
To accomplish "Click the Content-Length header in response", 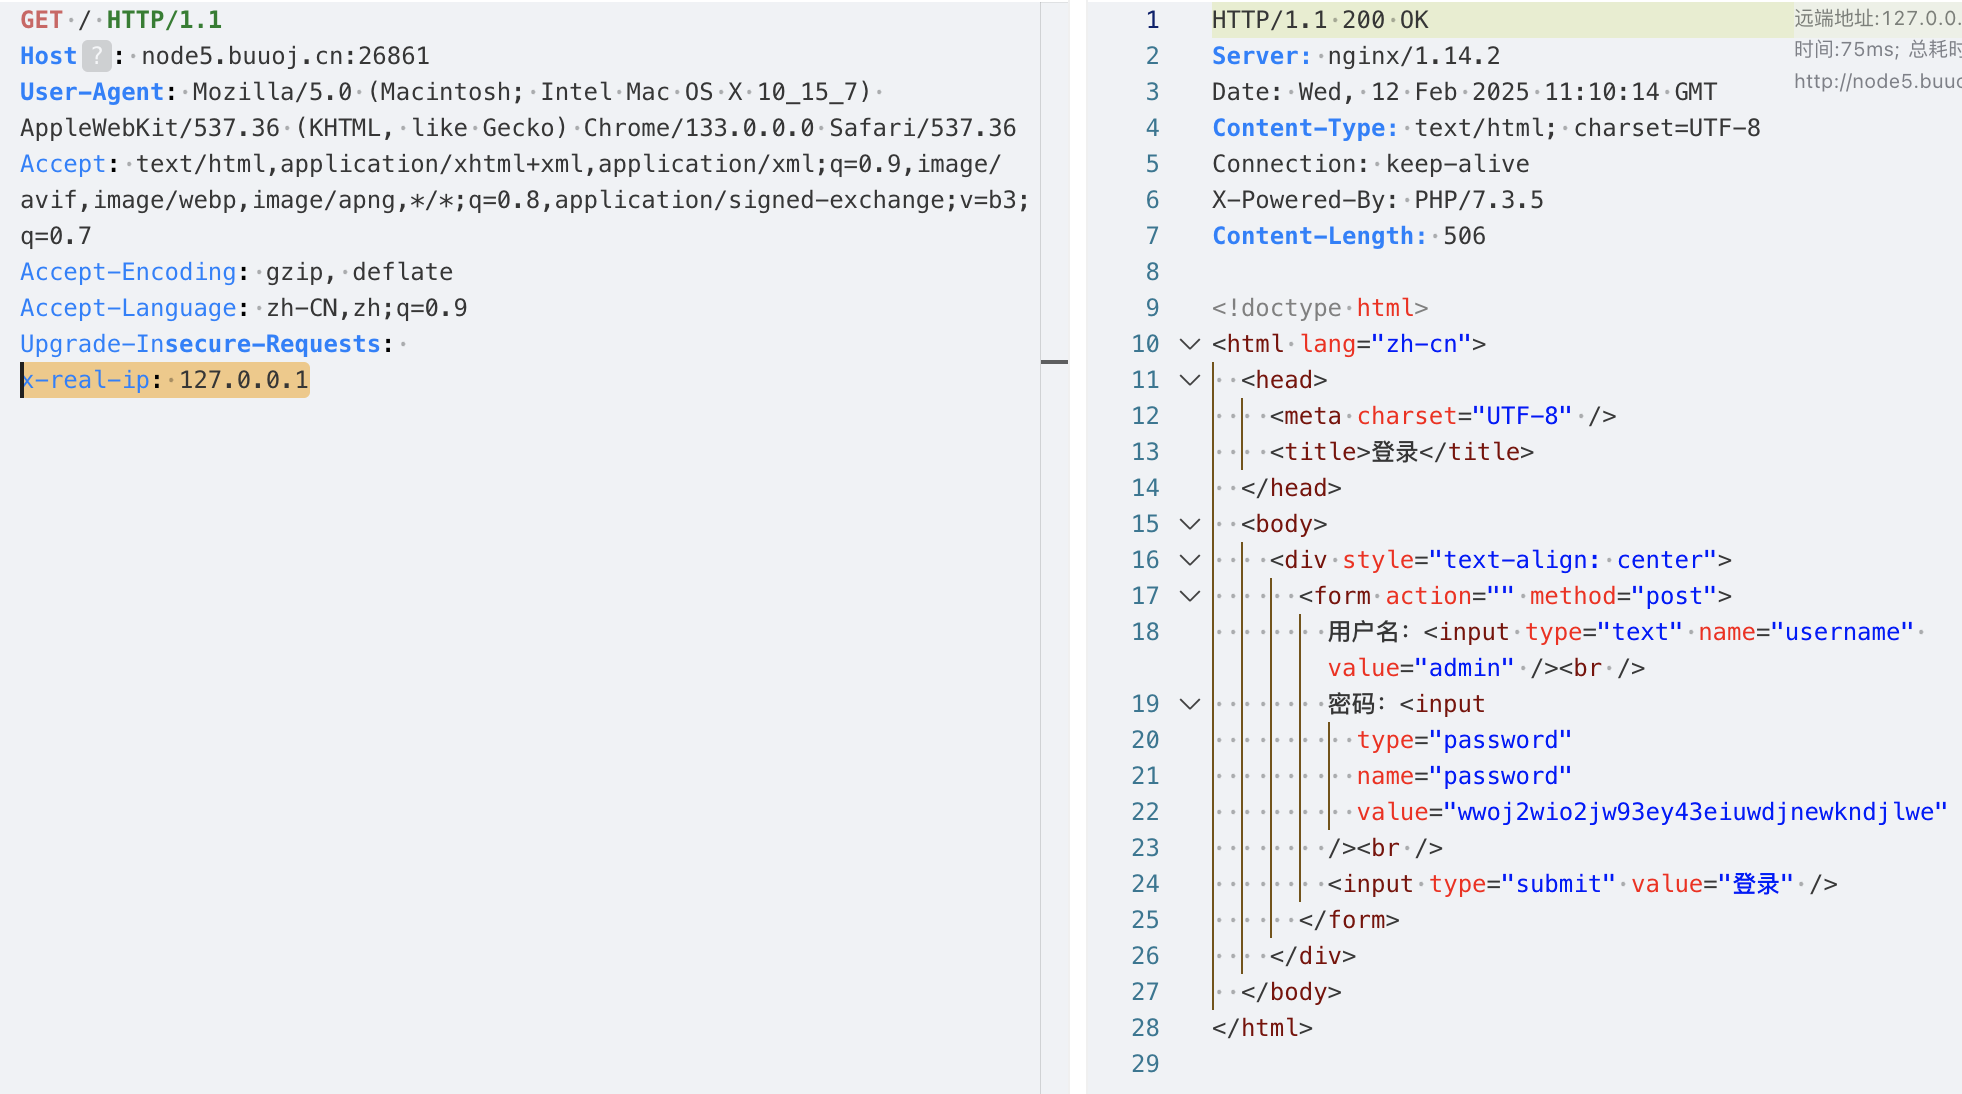I will [1318, 236].
